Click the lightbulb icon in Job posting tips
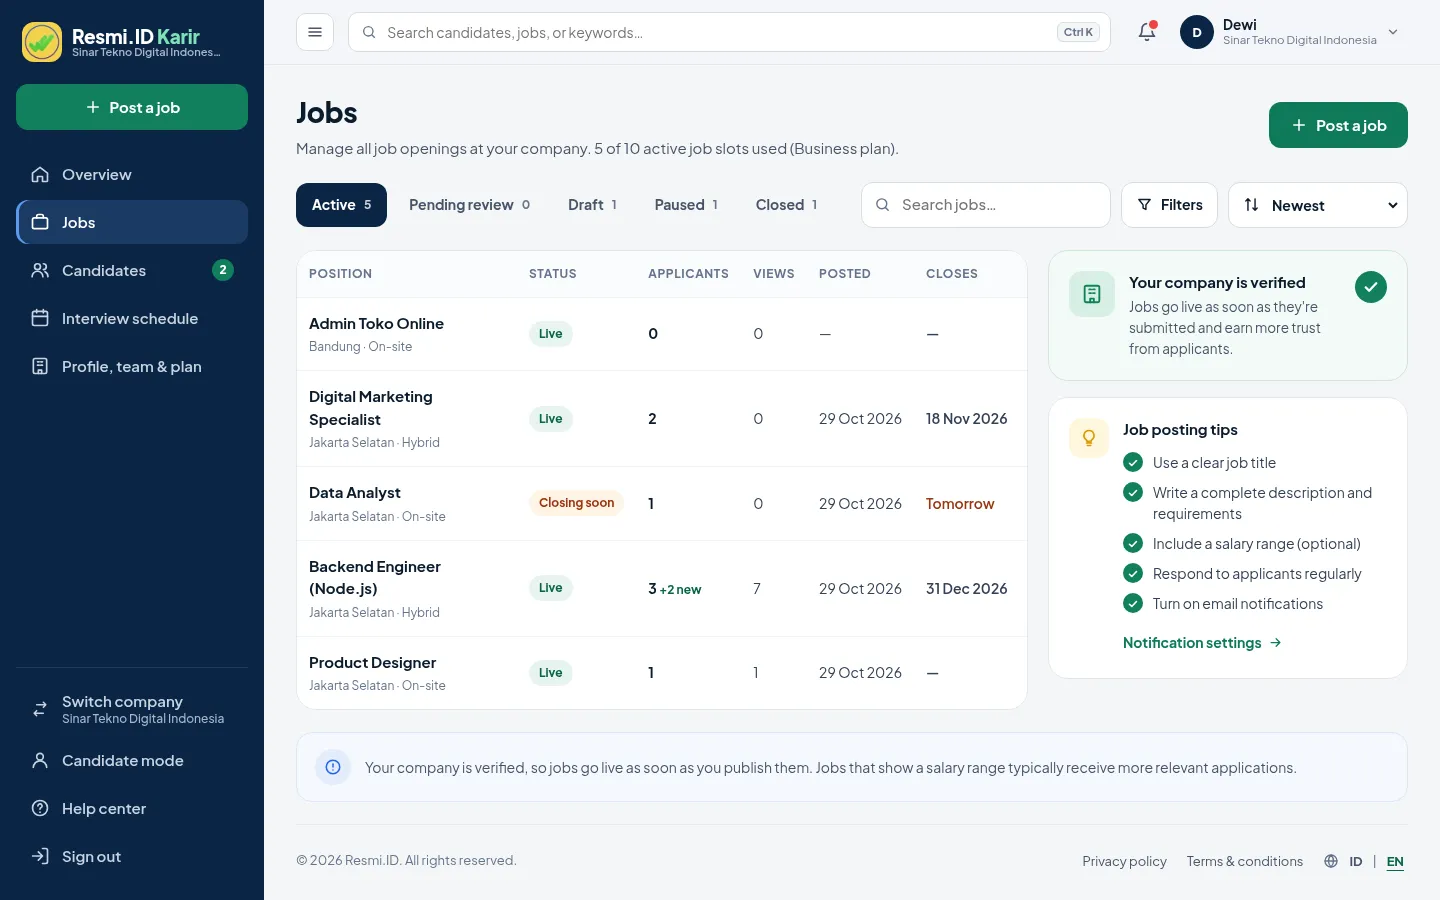1440x900 pixels. (1089, 438)
